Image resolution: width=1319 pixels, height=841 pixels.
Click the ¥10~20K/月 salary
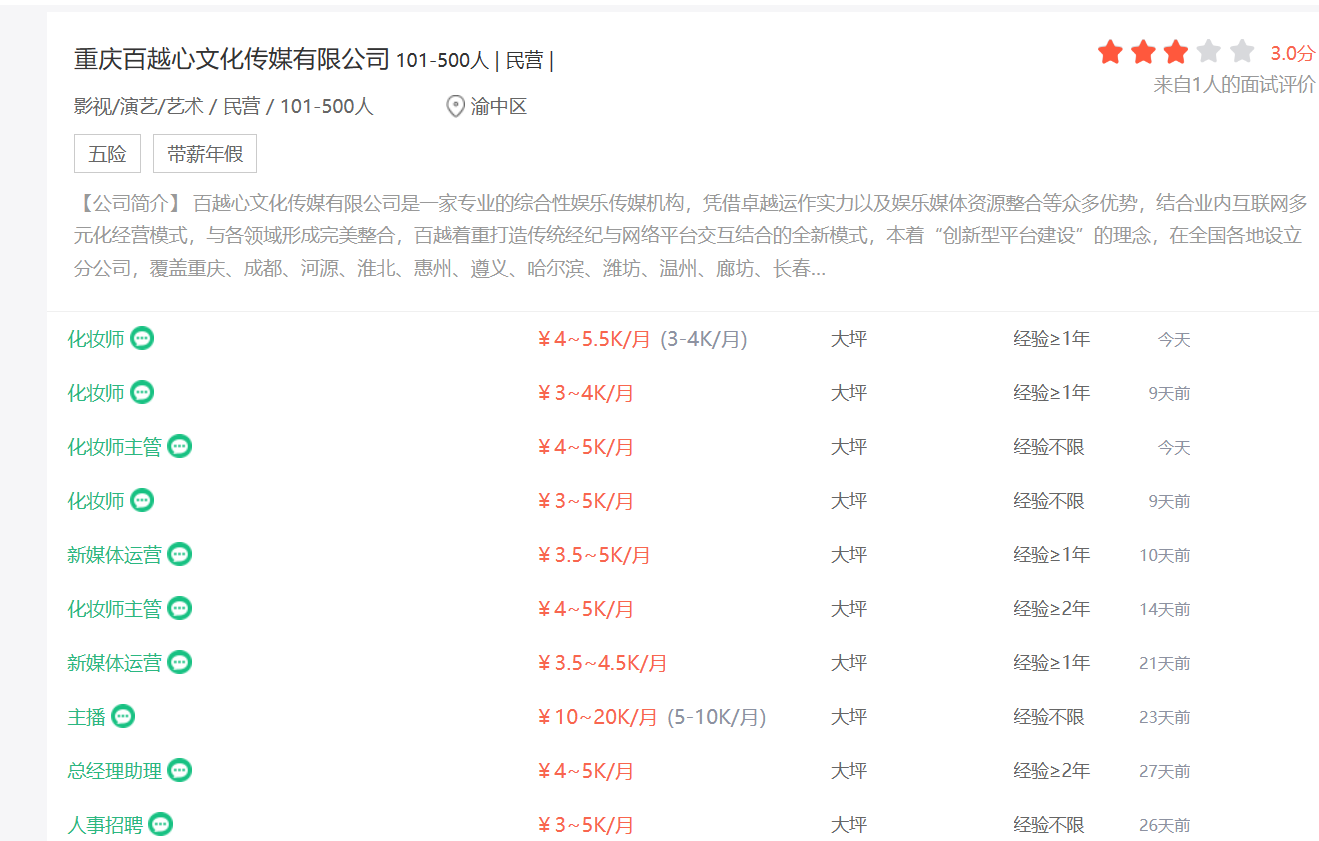(x=598, y=717)
